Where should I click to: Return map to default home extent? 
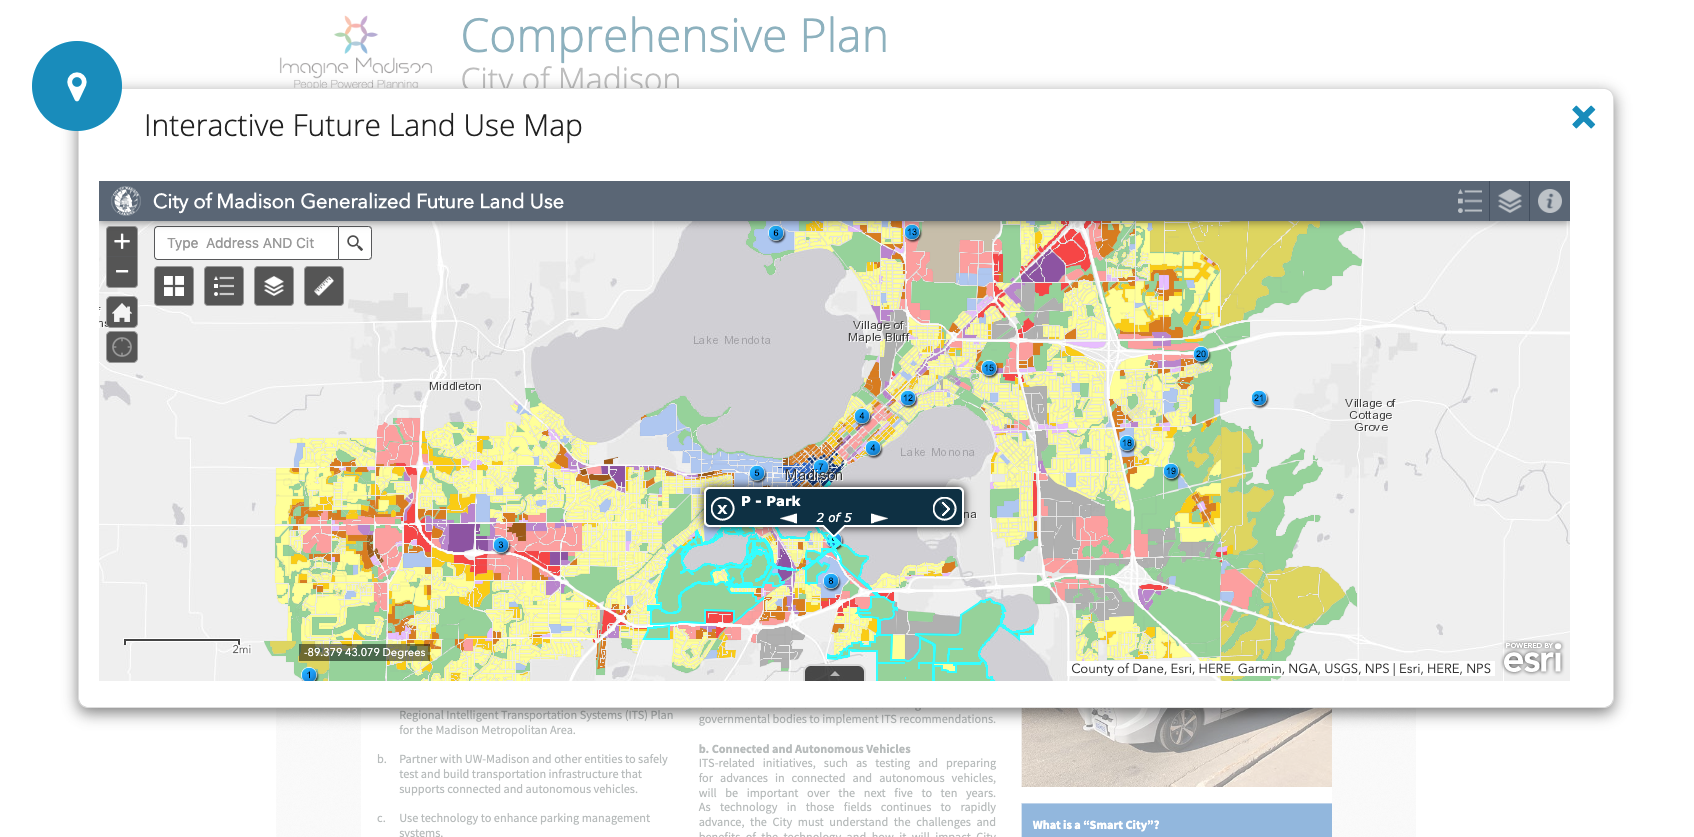122,313
